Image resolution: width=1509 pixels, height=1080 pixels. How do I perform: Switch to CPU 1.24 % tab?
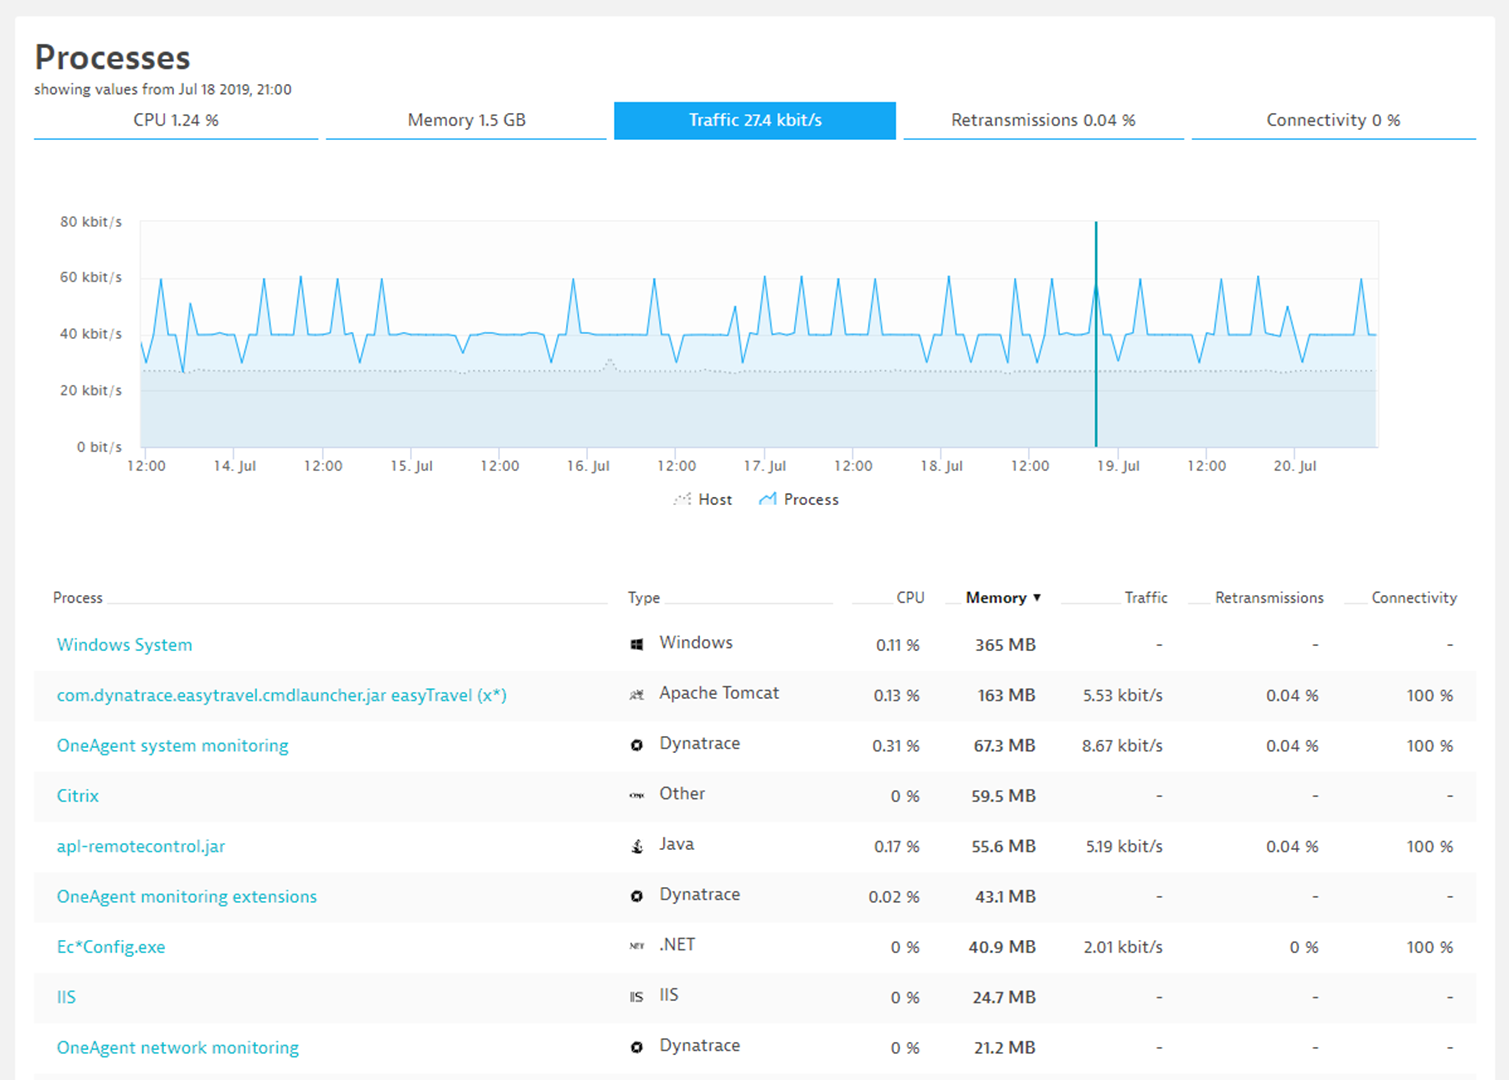point(176,120)
